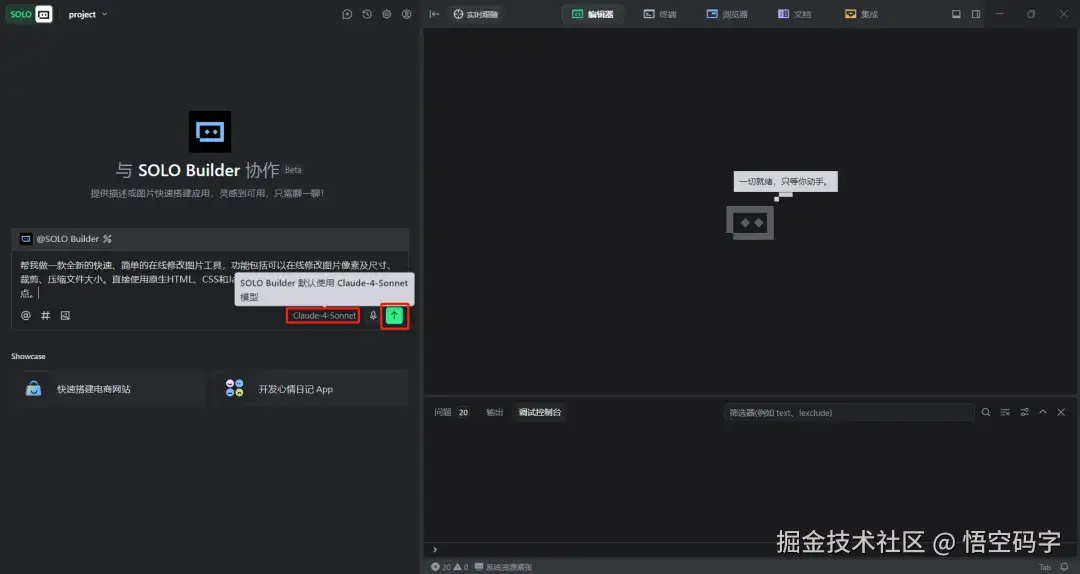The image size is (1080, 574).
Task: Click the robot mascot in editor area
Action: click(x=750, y=223)
